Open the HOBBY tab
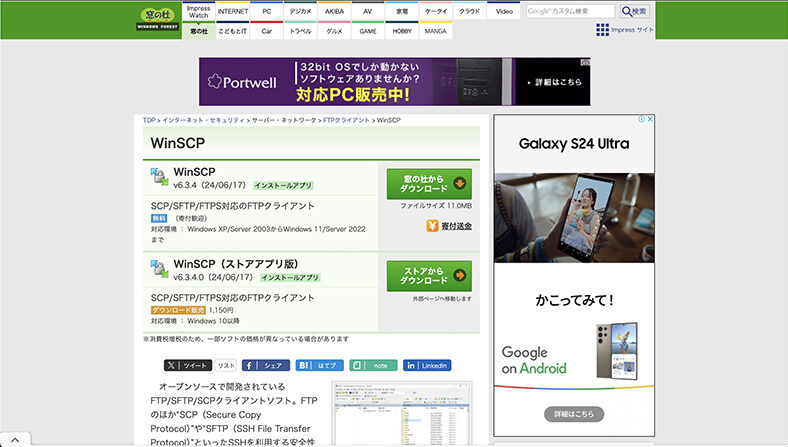 click(402, 31)
